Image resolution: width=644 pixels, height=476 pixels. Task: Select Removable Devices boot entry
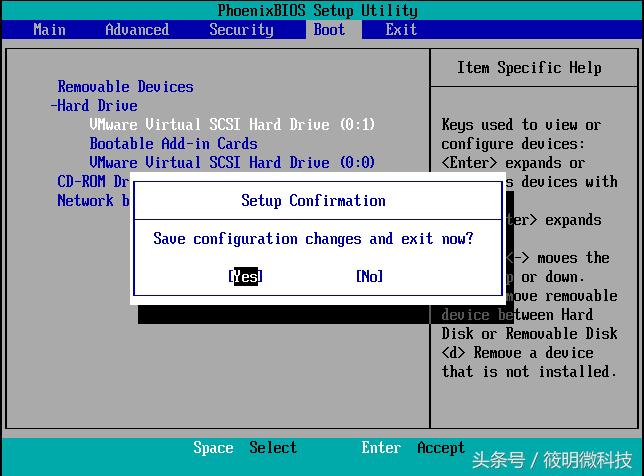point(125,87)
